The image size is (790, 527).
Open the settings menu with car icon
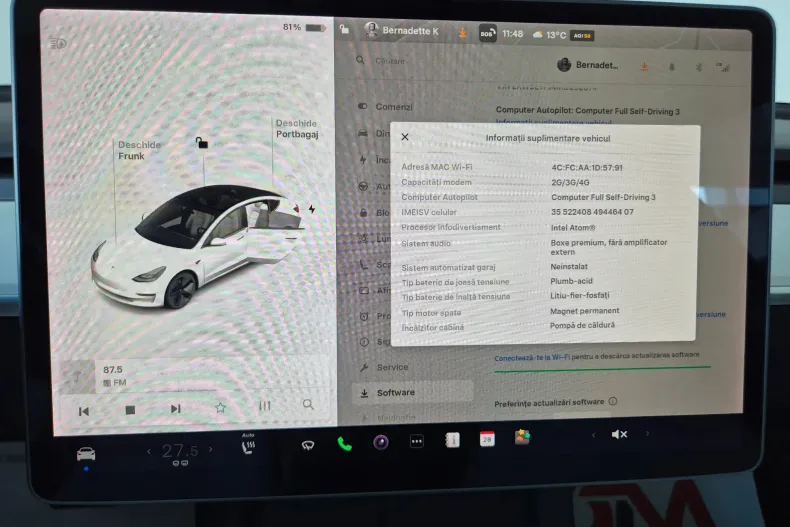click(363, 133)
